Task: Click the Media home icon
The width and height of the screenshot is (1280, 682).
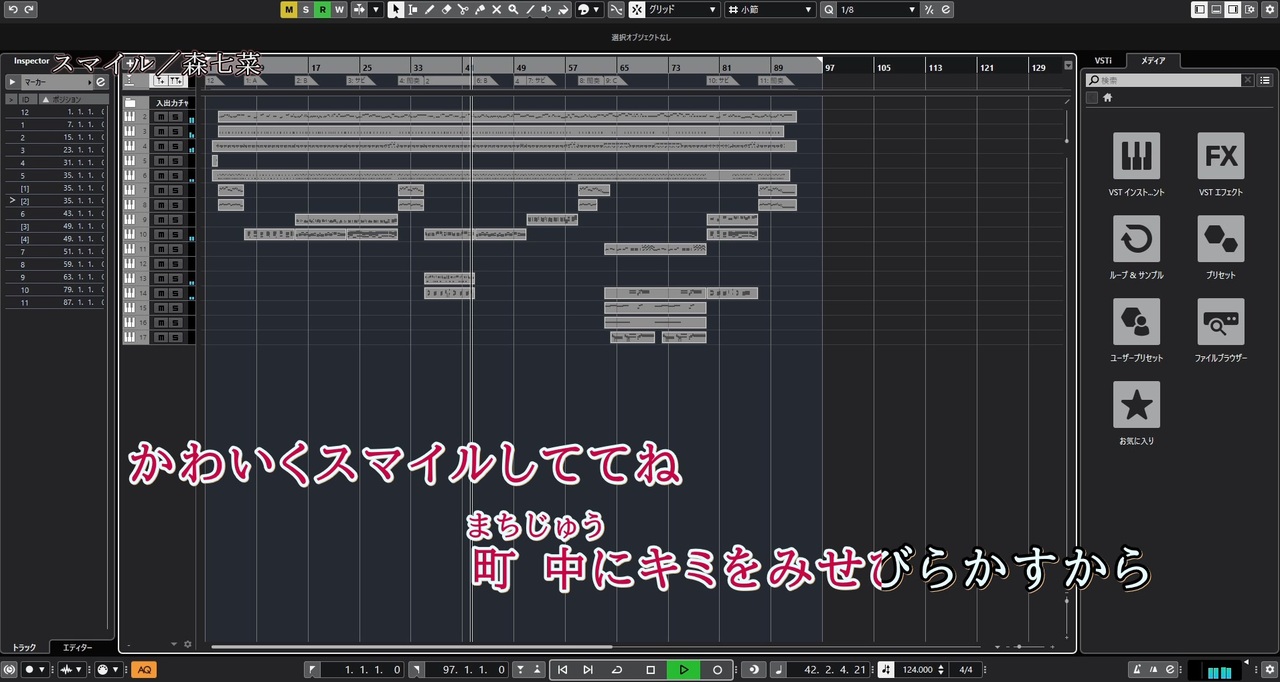Action: pos(1107,98)
